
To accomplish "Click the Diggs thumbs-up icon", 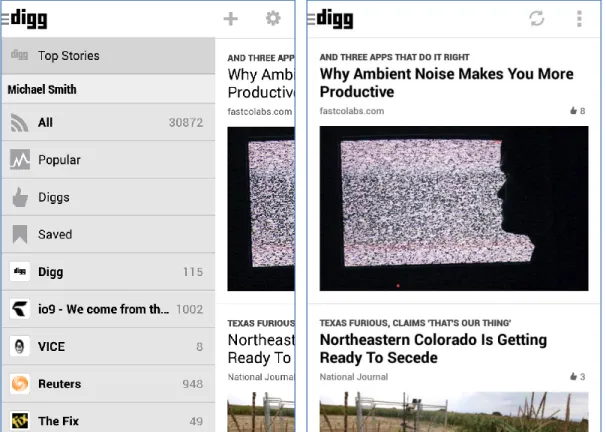I will point(20,197).
